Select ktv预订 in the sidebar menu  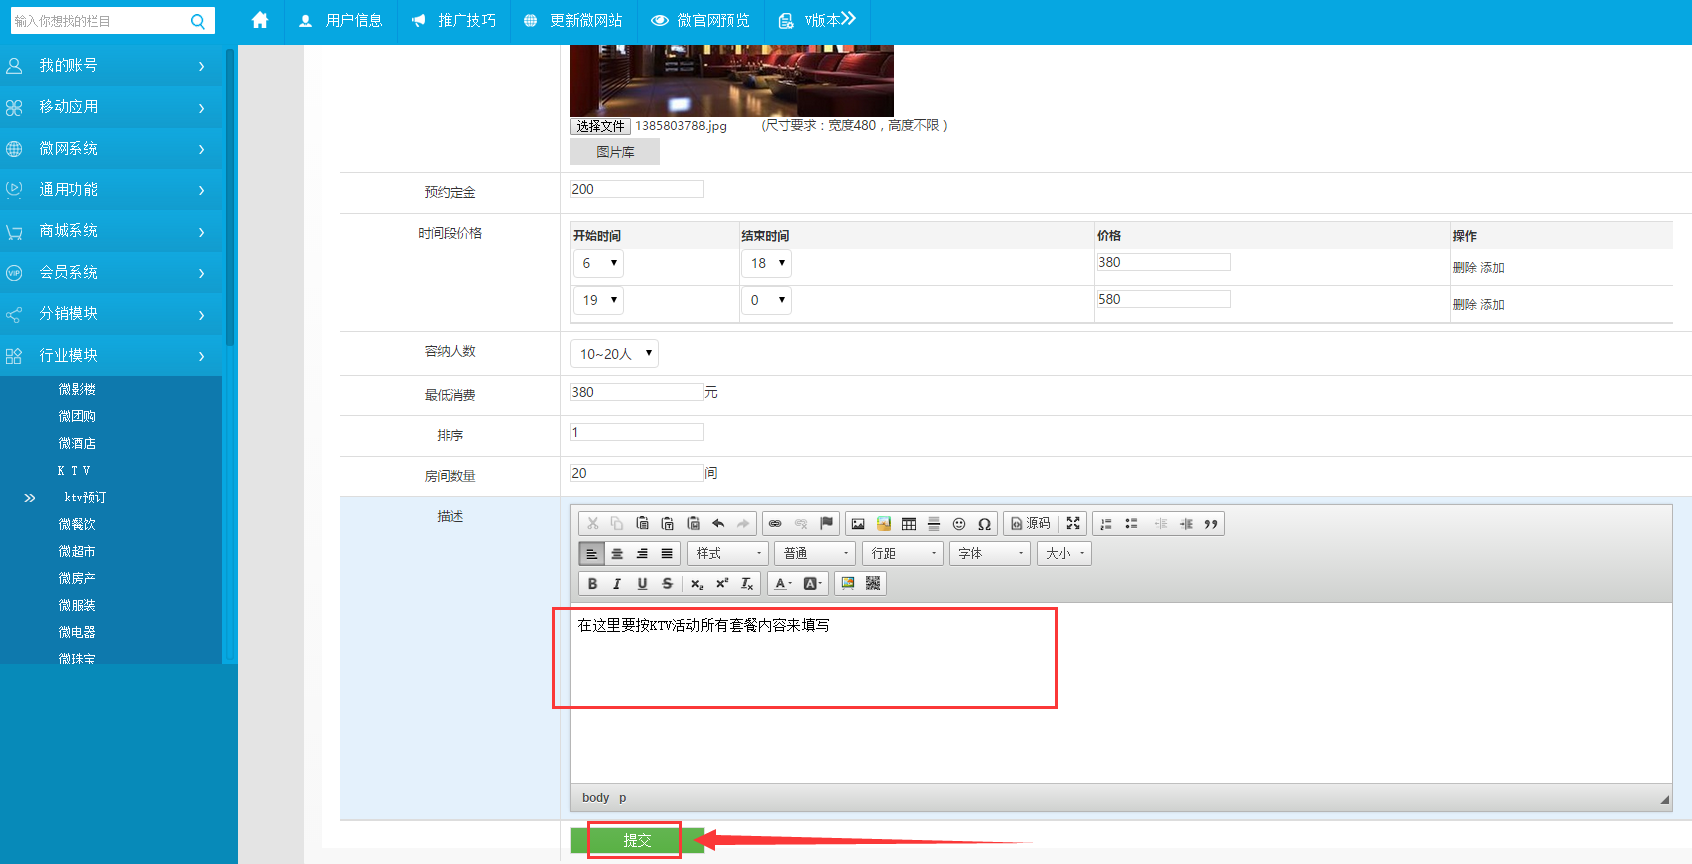pyautogui.click(x=85, y=497)
